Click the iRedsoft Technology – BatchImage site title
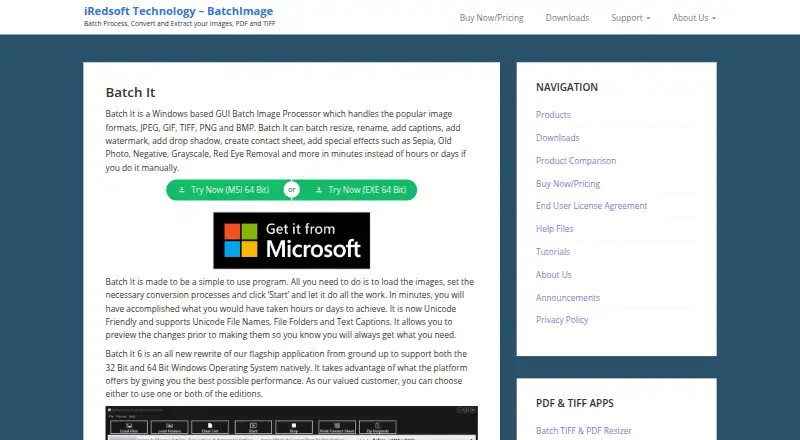Image resolution: width=800 pixels, height=440 pixels. tap(179, 11)
